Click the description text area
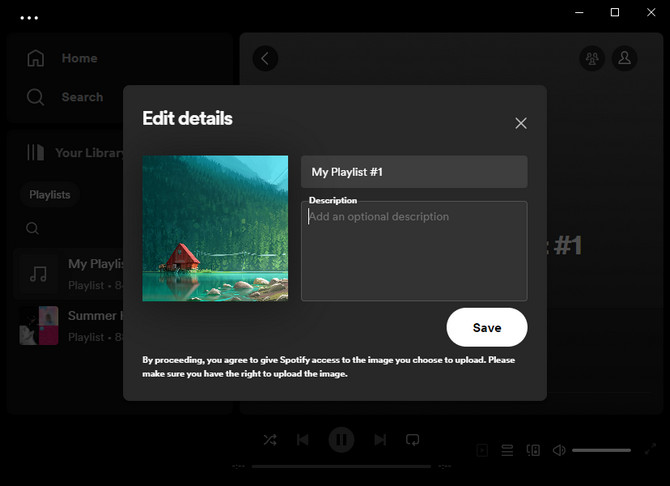Image resolution: width=670 pixels, height=486 pixels. [414, 251]
